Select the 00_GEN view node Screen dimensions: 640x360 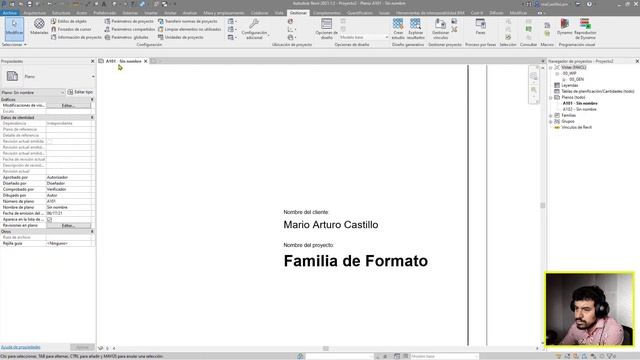(x=576, y=79)
